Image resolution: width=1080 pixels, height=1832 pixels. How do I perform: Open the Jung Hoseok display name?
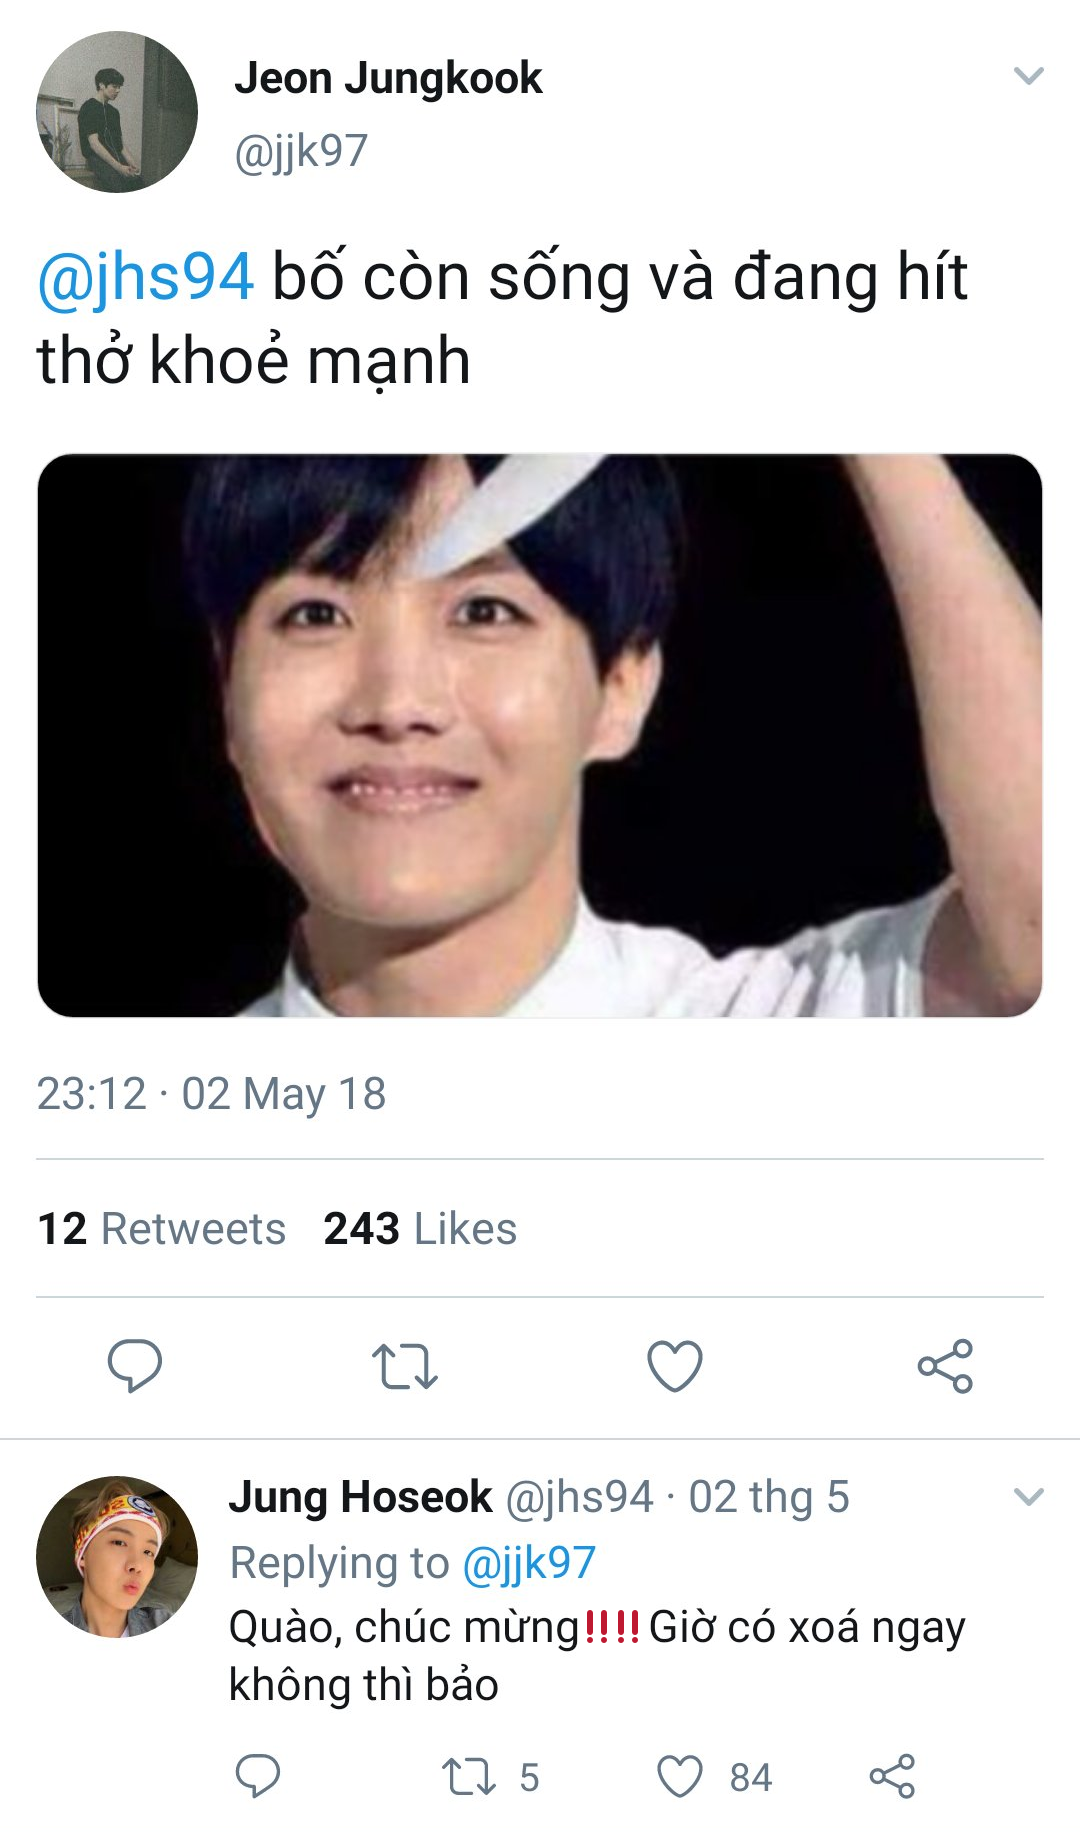click(x=360, y=1497)
